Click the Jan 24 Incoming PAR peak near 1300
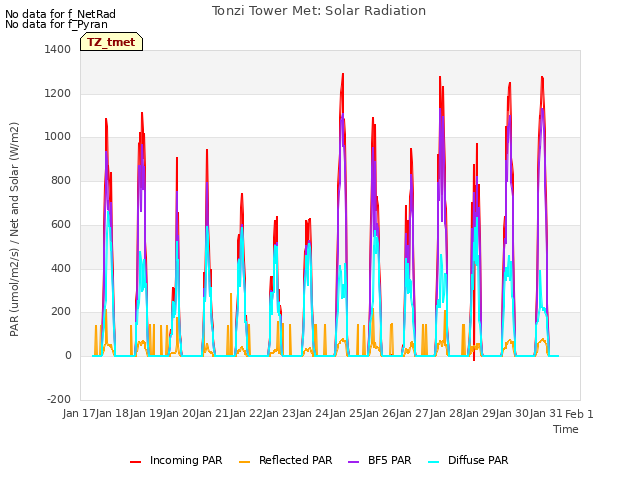640x480 pixels. (x=343, y=75)
